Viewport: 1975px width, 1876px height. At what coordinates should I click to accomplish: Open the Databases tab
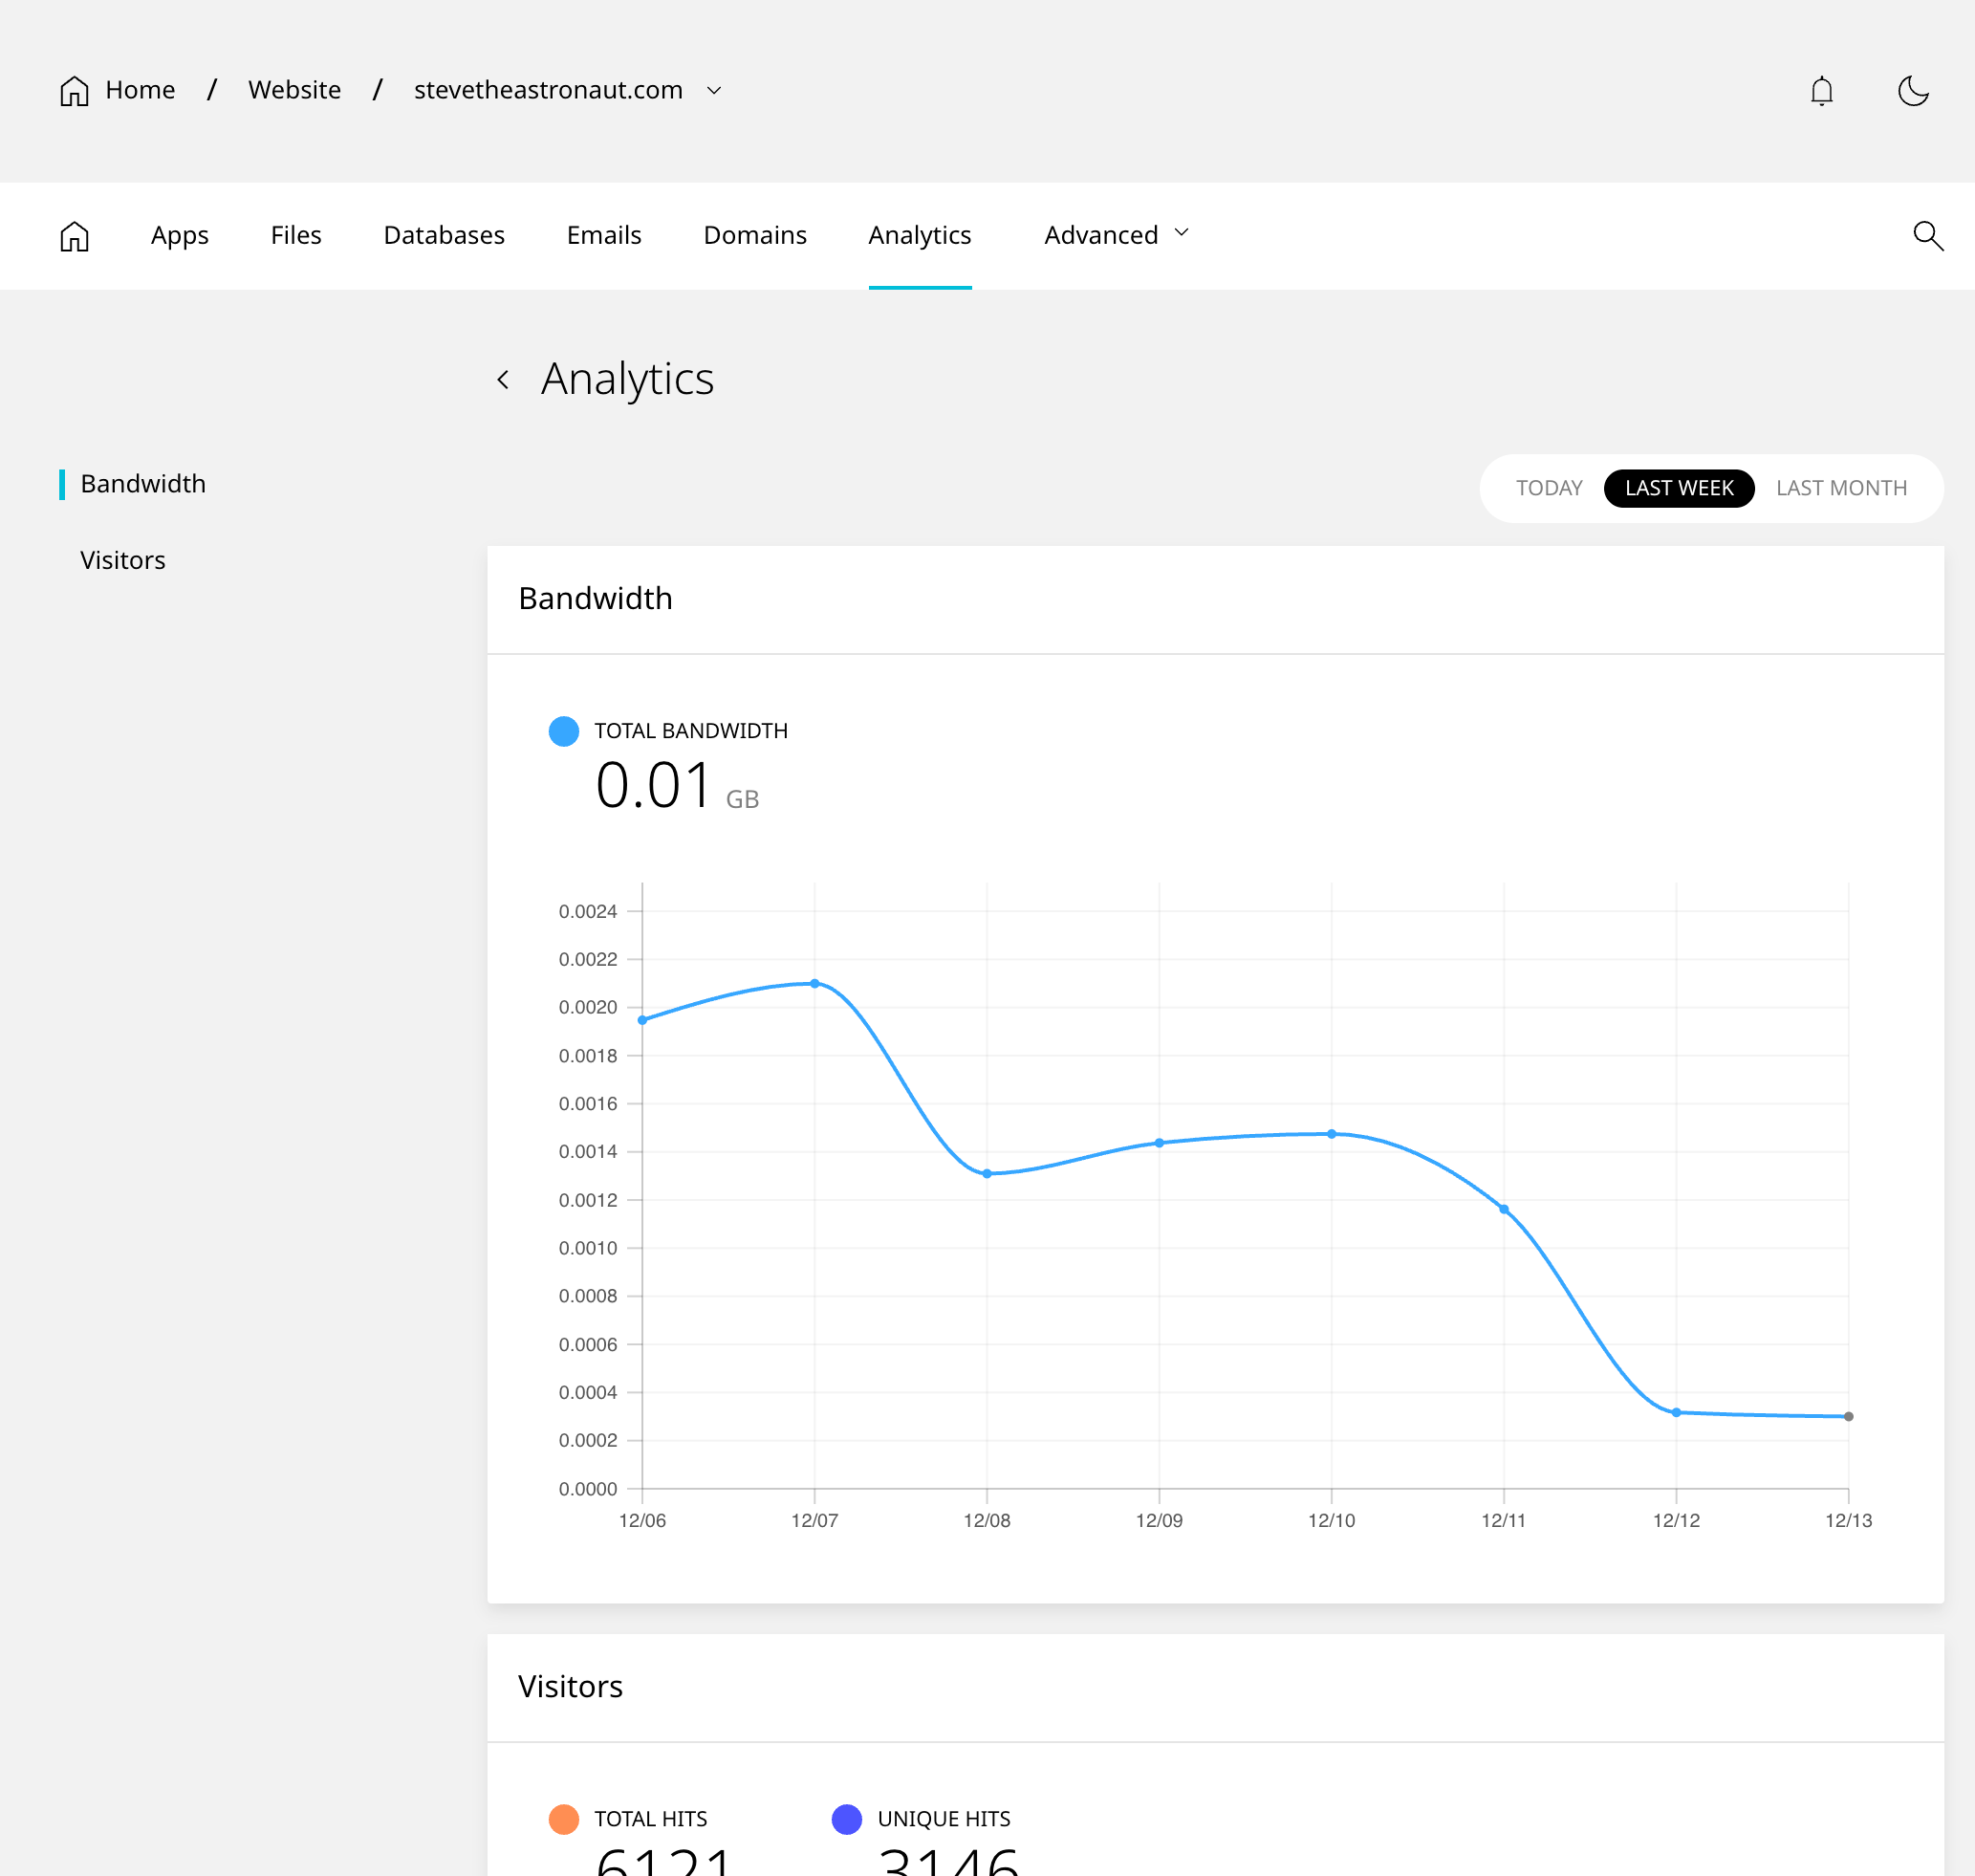click(x=444, y=235)
